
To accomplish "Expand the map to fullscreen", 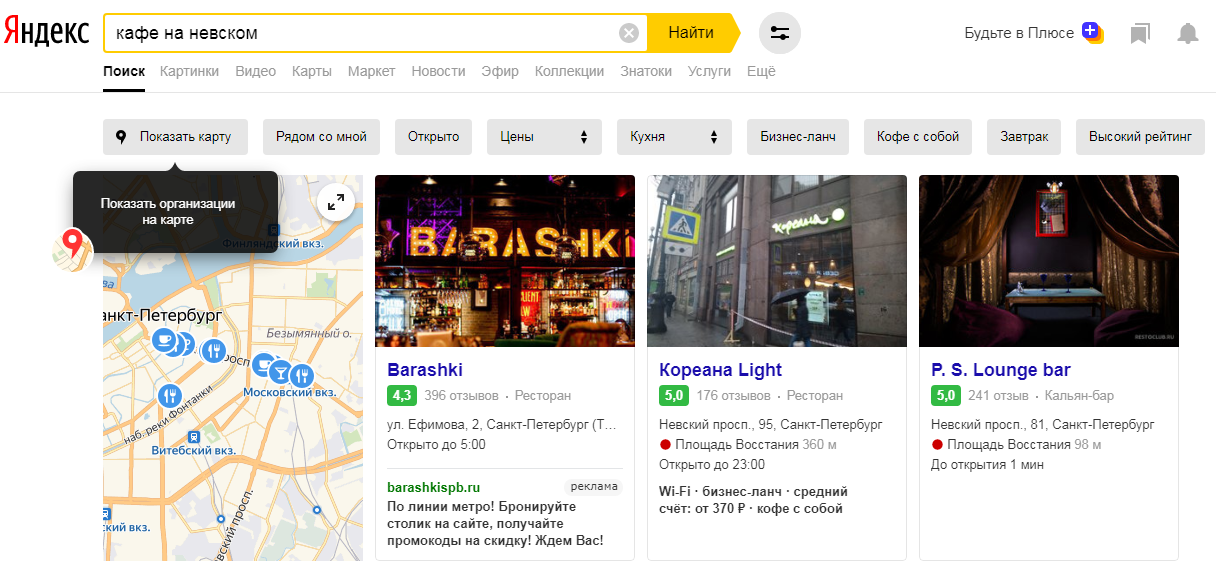I will [x=336, y=202].
